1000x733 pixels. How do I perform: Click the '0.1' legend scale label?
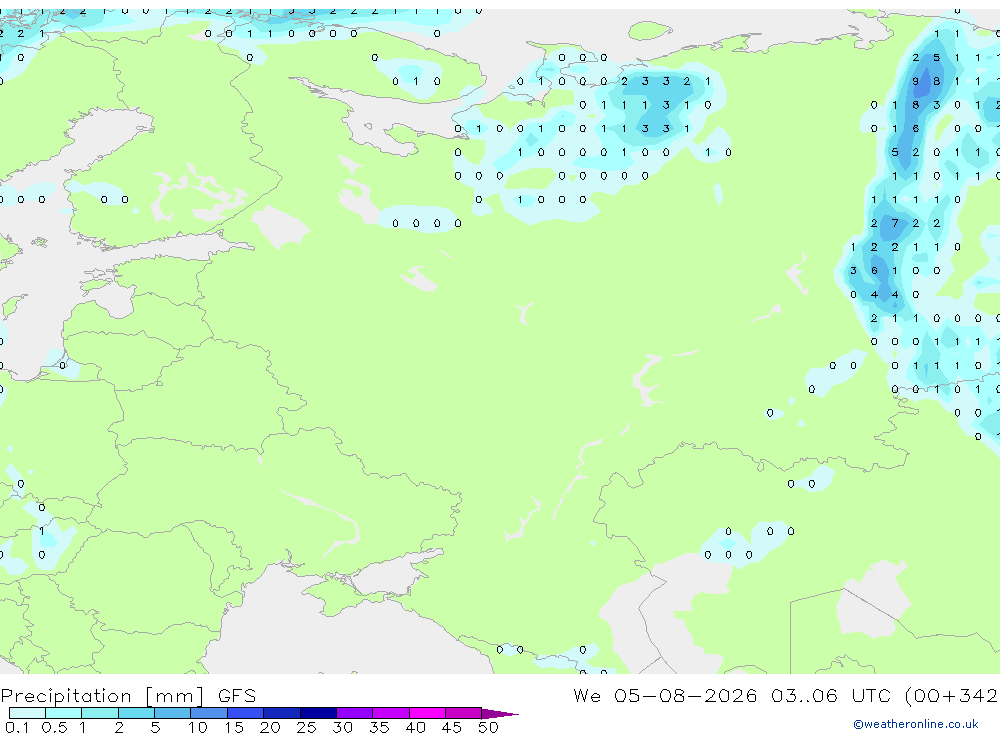17,727
